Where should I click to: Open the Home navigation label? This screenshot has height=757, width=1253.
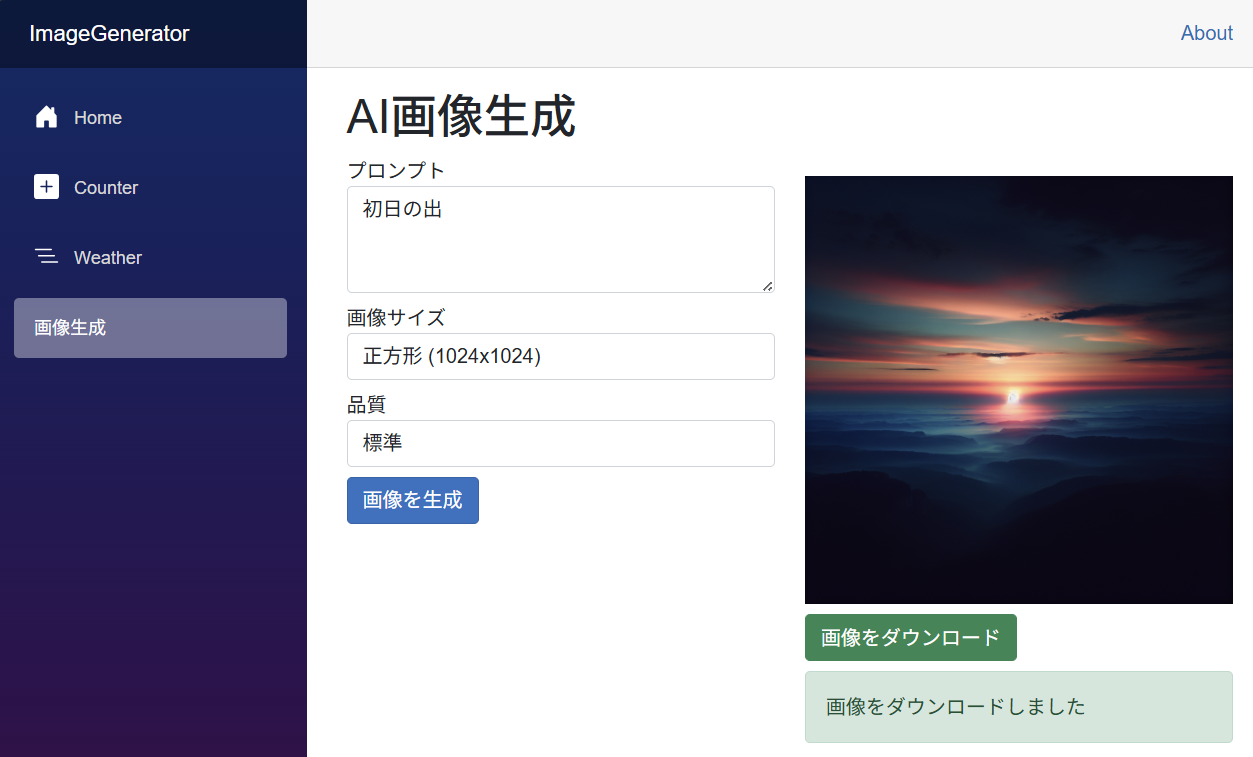[x=98, y=118]
